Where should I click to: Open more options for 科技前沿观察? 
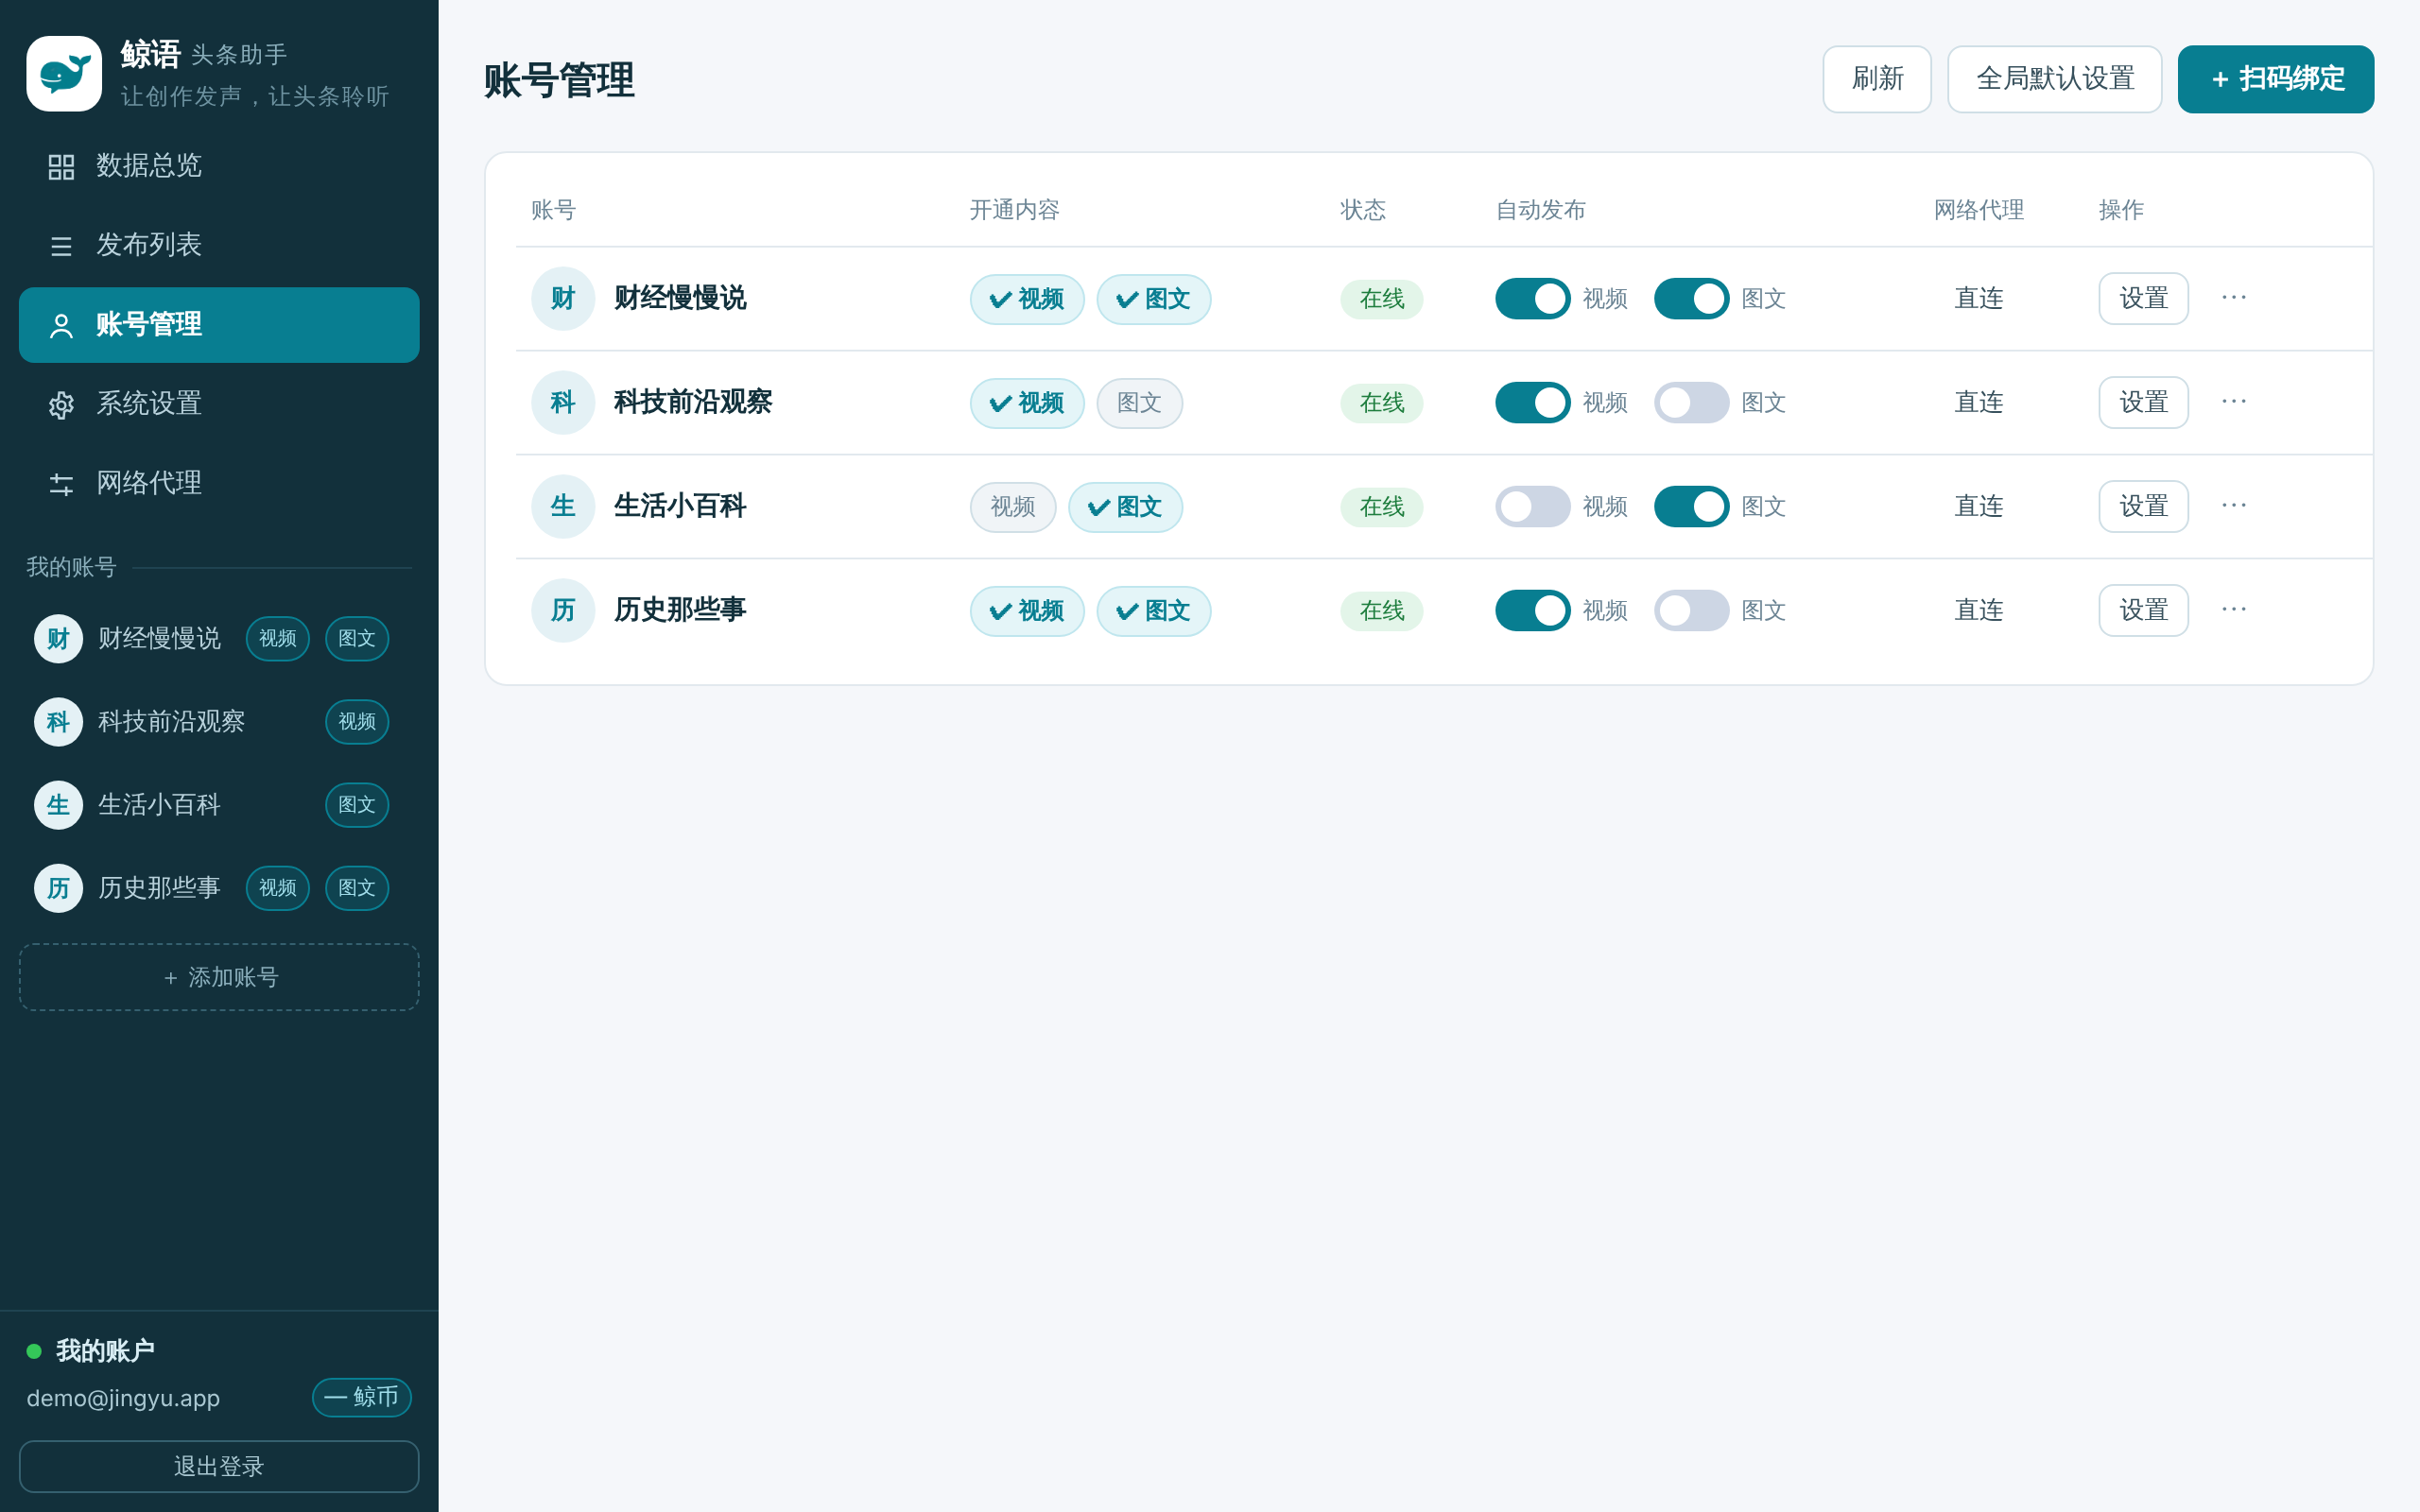click(x=2234, y=402)
